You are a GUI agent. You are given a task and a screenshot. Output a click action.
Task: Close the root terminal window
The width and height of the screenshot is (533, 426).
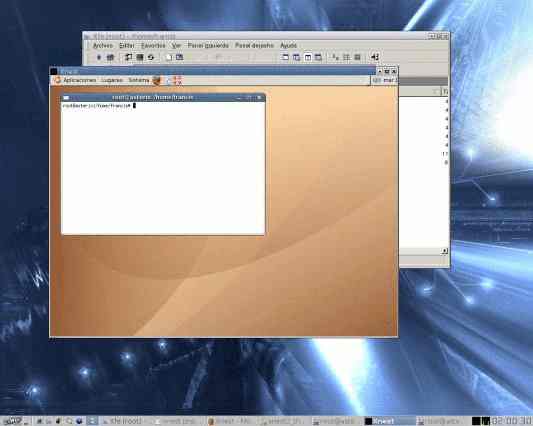click(259, 98)
